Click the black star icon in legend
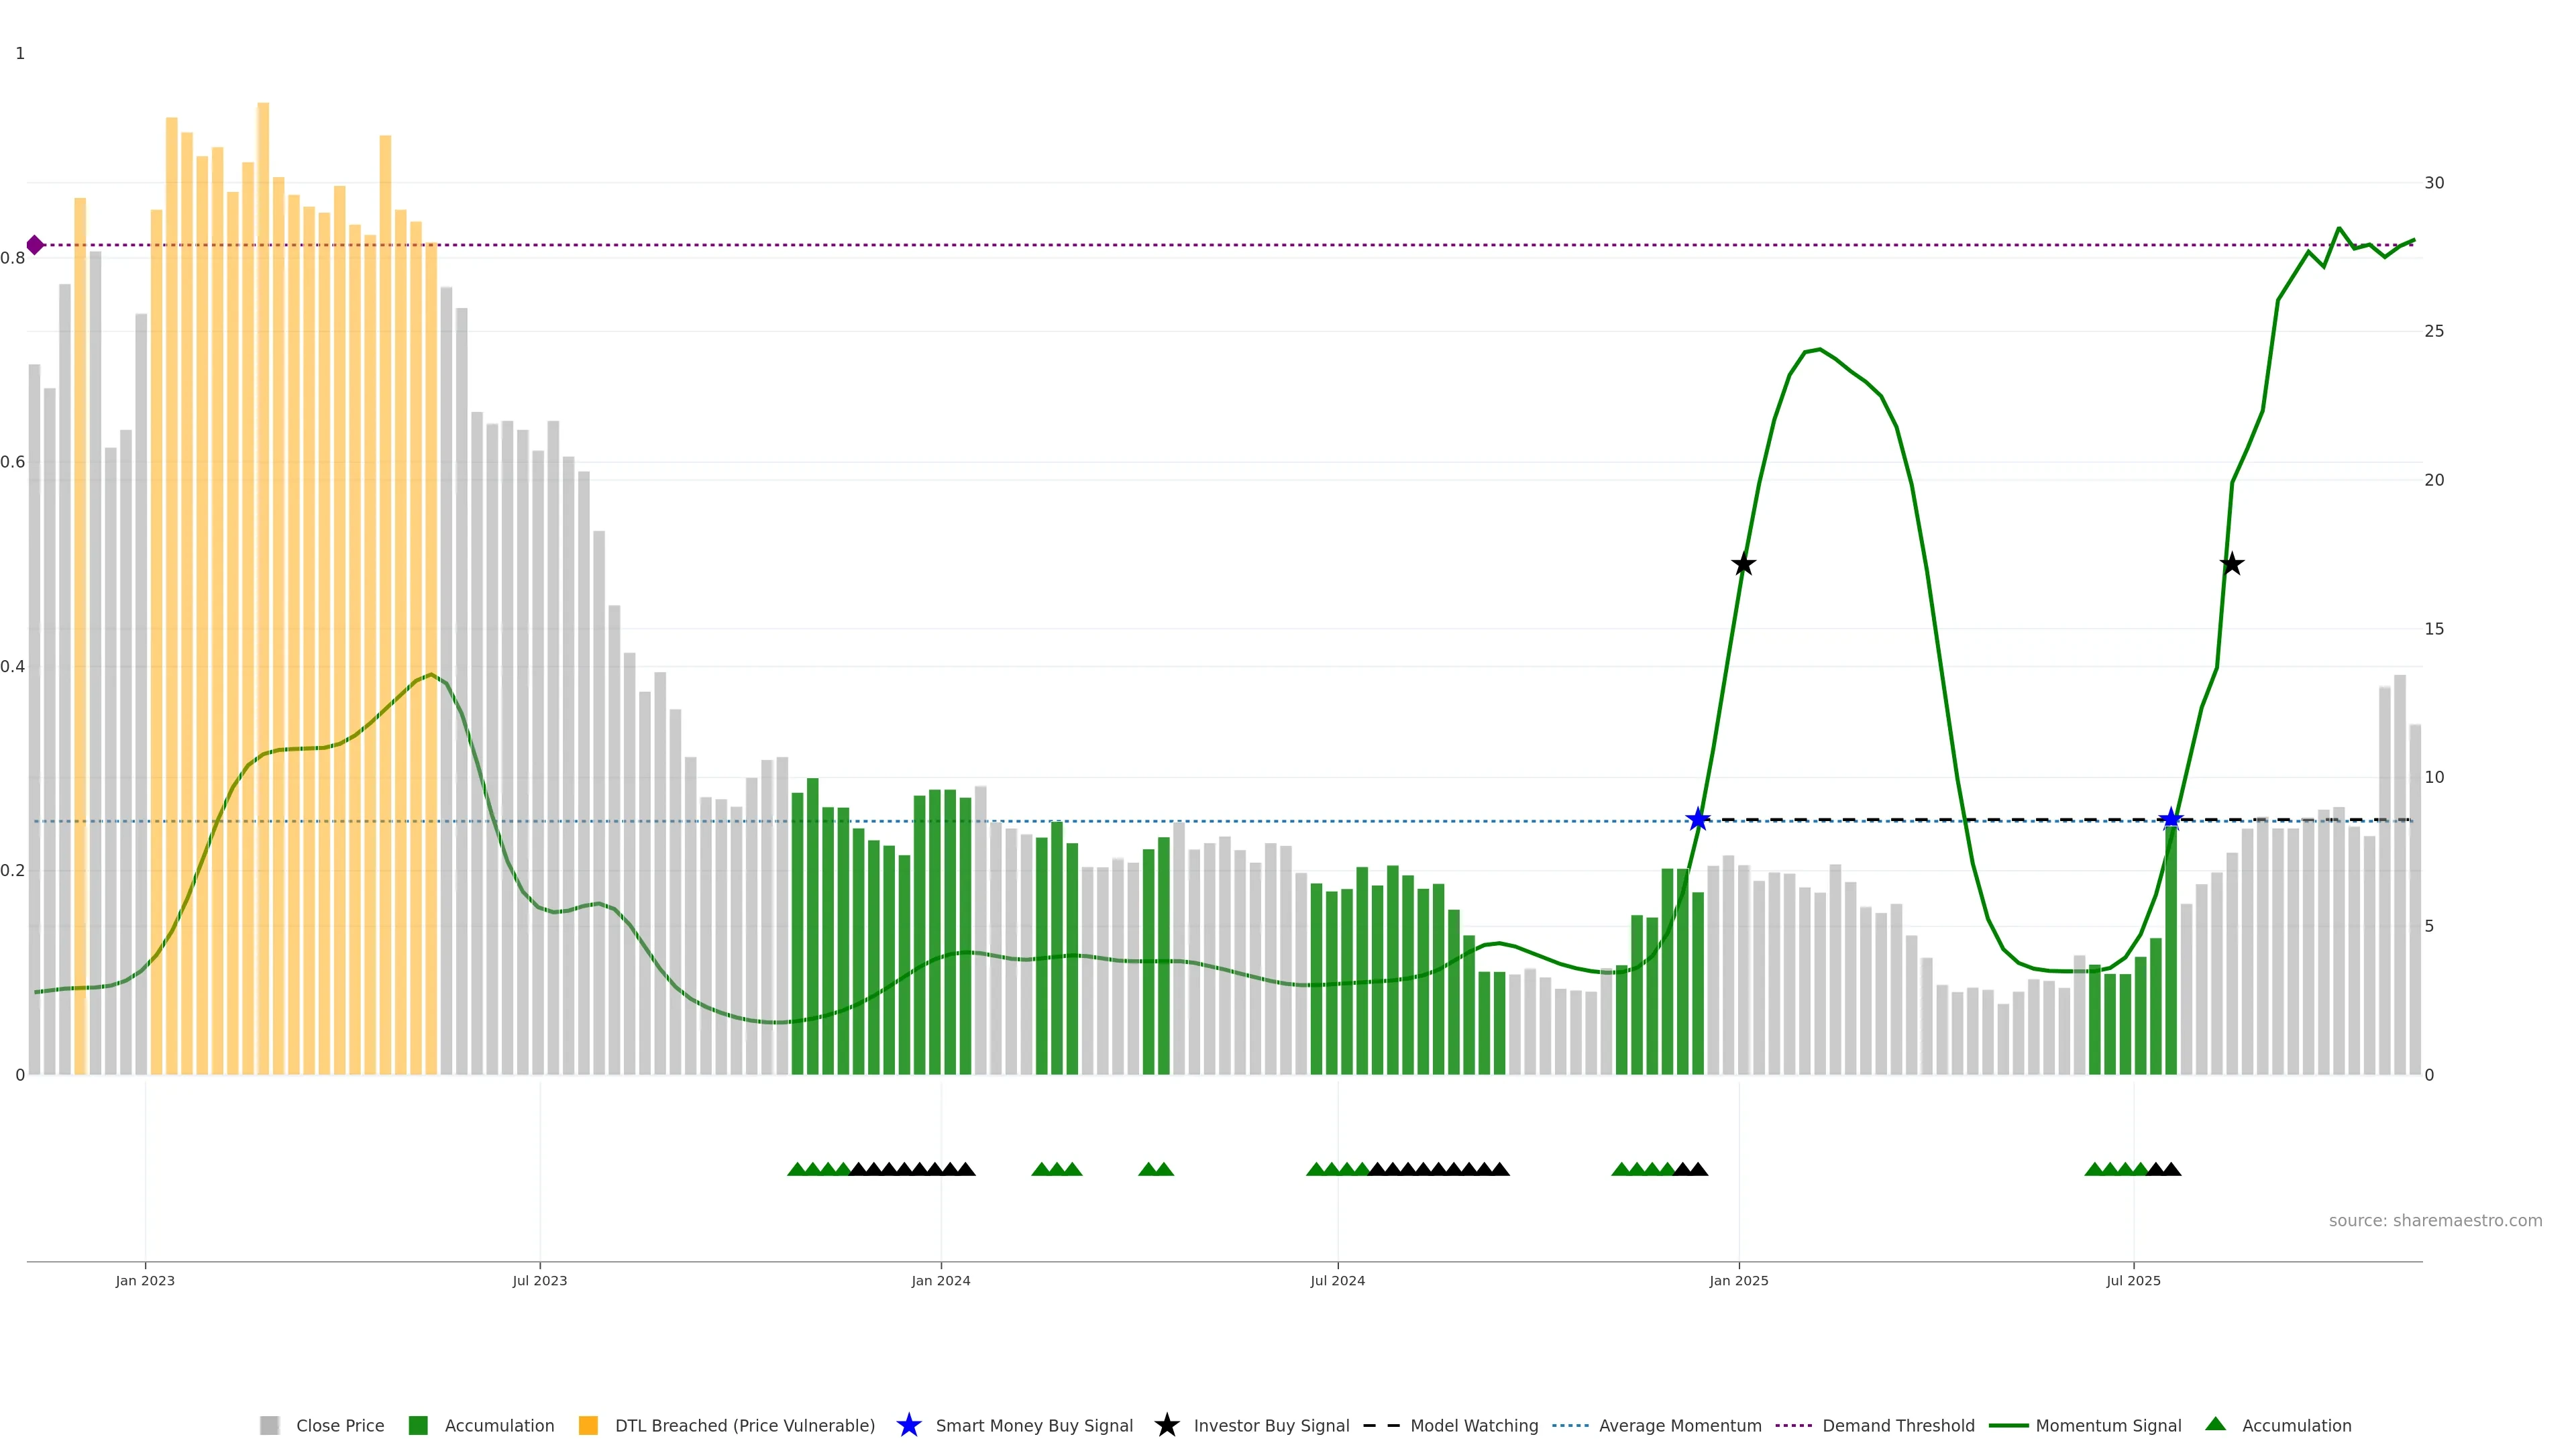 click(1166, 1425)
